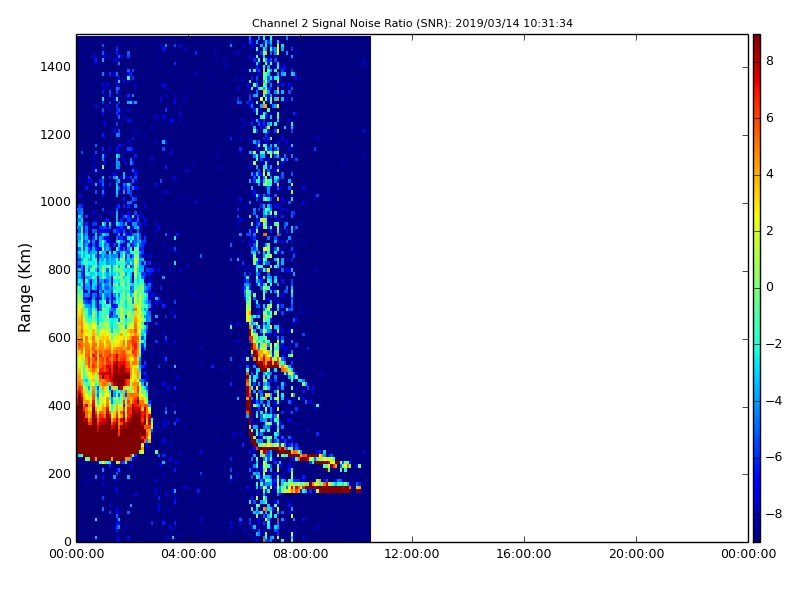Click the colorbar label −4
The height and width of the screenshot is (600, 800).
click(774, 401)
